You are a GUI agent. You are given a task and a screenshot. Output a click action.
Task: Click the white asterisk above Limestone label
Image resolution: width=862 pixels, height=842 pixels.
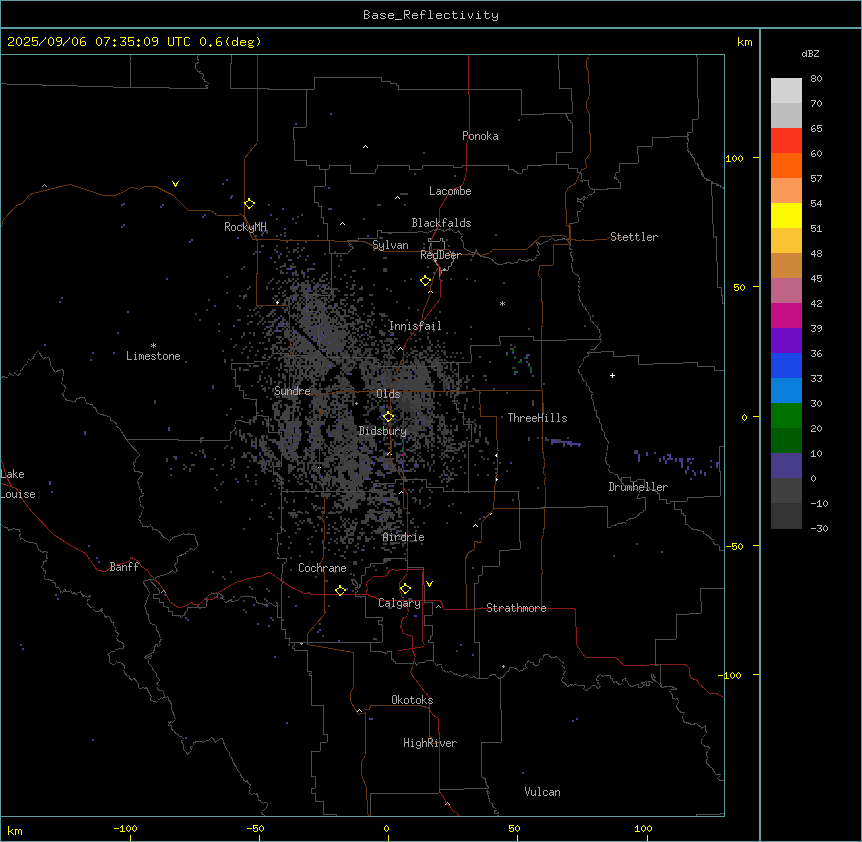pos(153,346)
